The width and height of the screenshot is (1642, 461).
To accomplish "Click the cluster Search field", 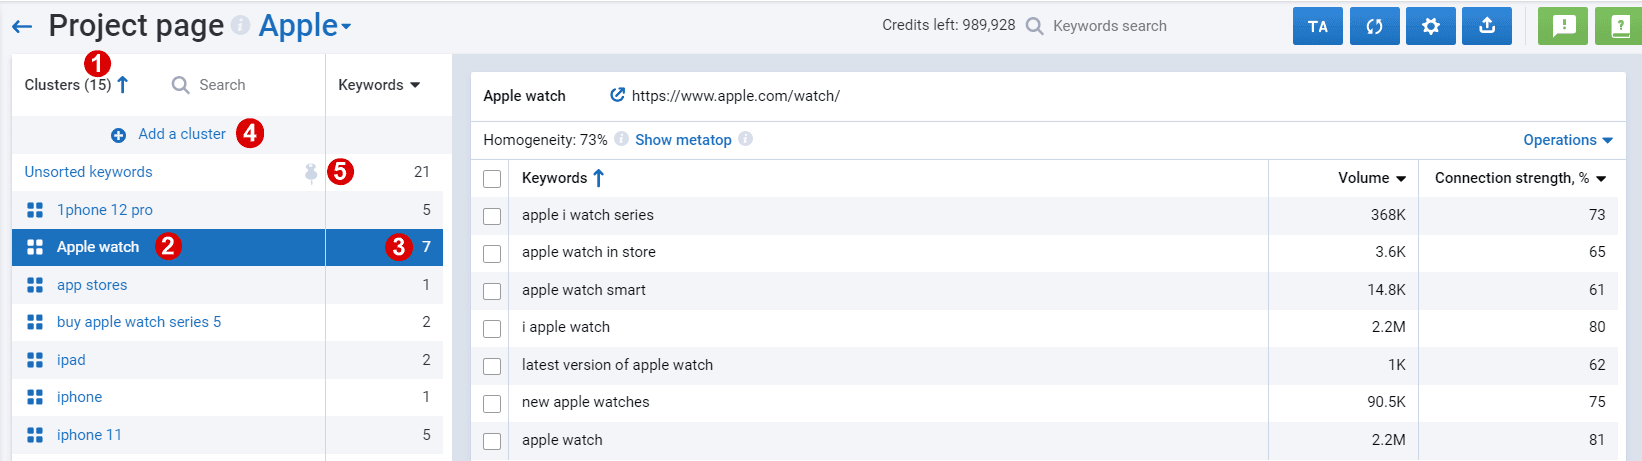I will [222, 85].
